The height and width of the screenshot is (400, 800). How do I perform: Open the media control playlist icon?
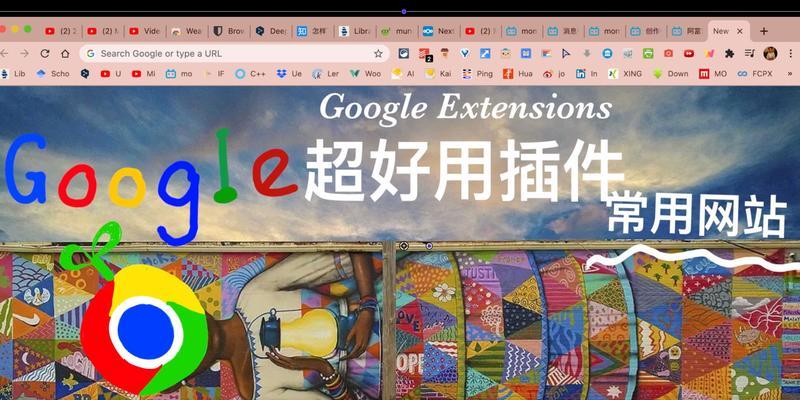click(749, 53)
